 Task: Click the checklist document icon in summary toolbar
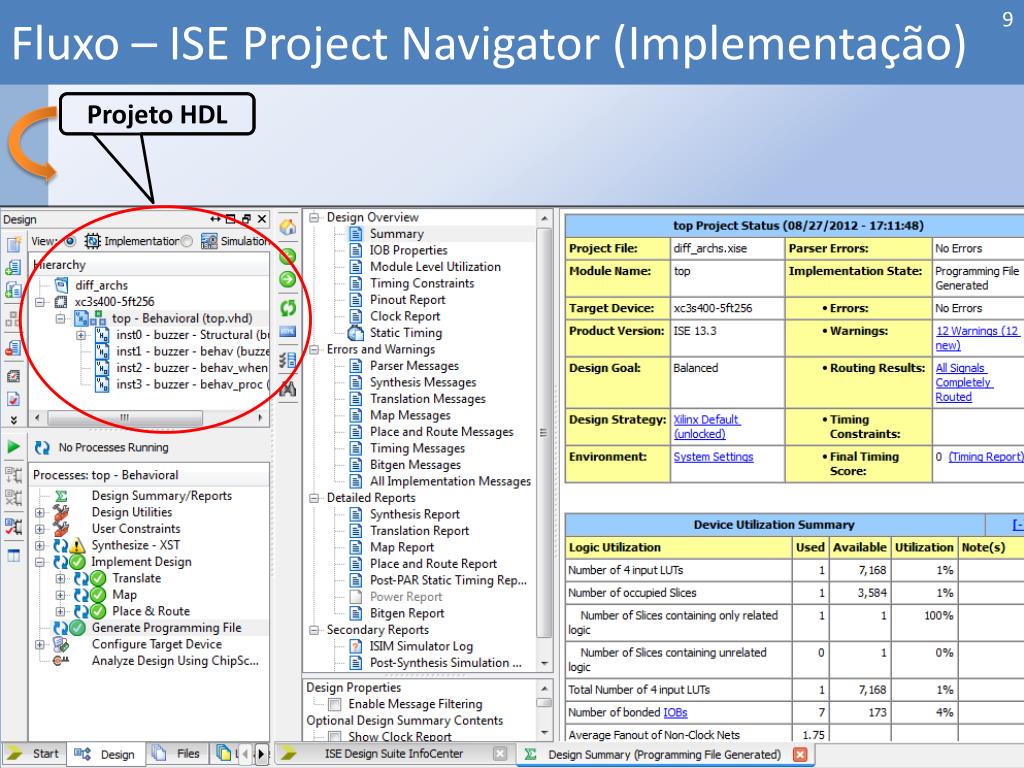[x=288, y=360]
